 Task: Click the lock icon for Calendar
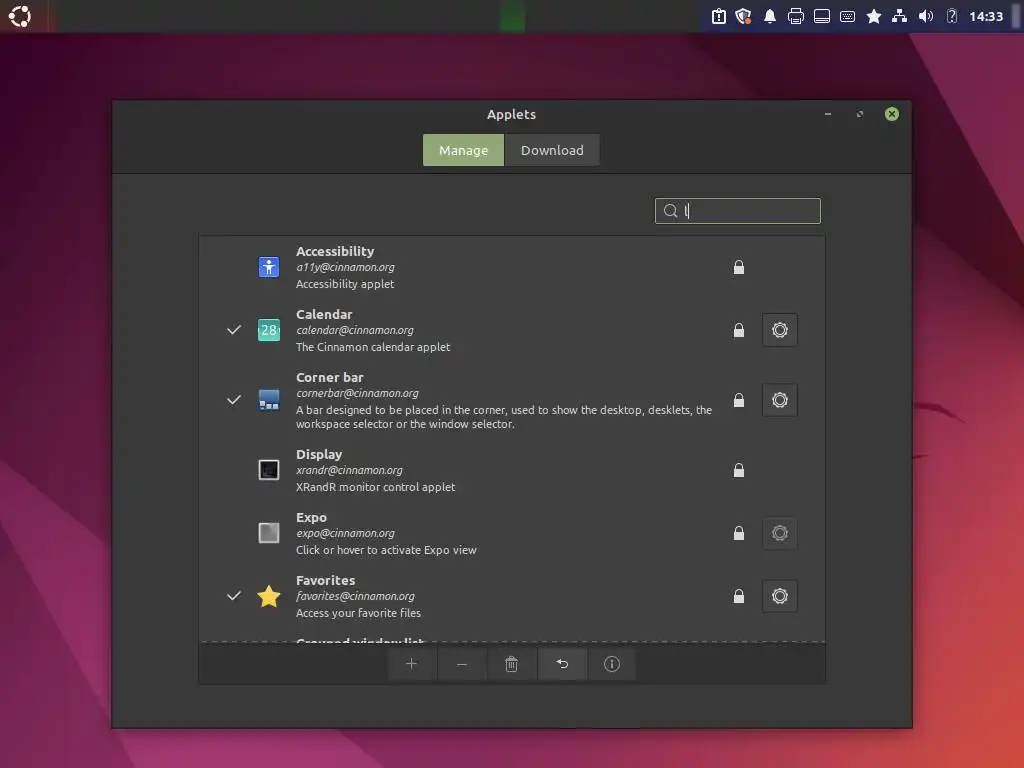(739, 330)
